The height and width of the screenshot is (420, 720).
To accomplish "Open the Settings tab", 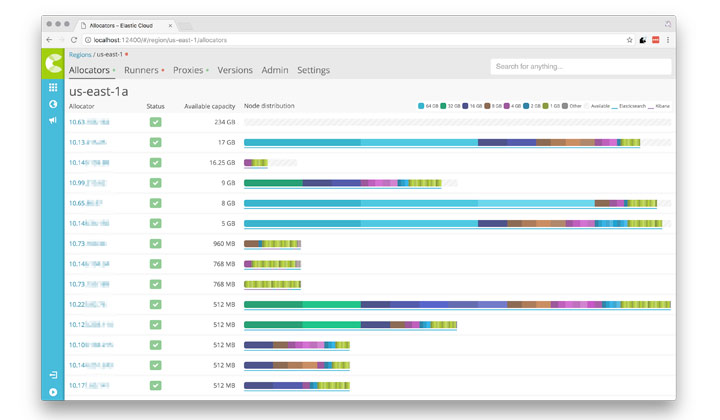I will pos(313,70).
